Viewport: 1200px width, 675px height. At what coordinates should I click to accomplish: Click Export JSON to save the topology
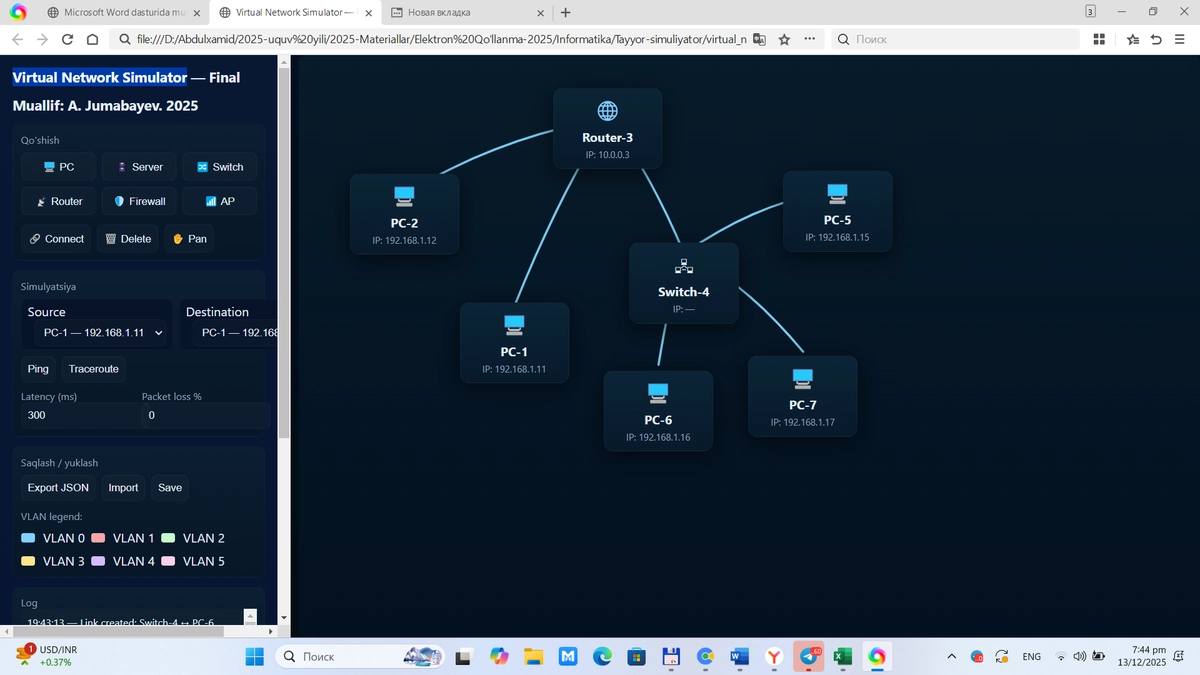pyautogui.click(x=57, y=487)
